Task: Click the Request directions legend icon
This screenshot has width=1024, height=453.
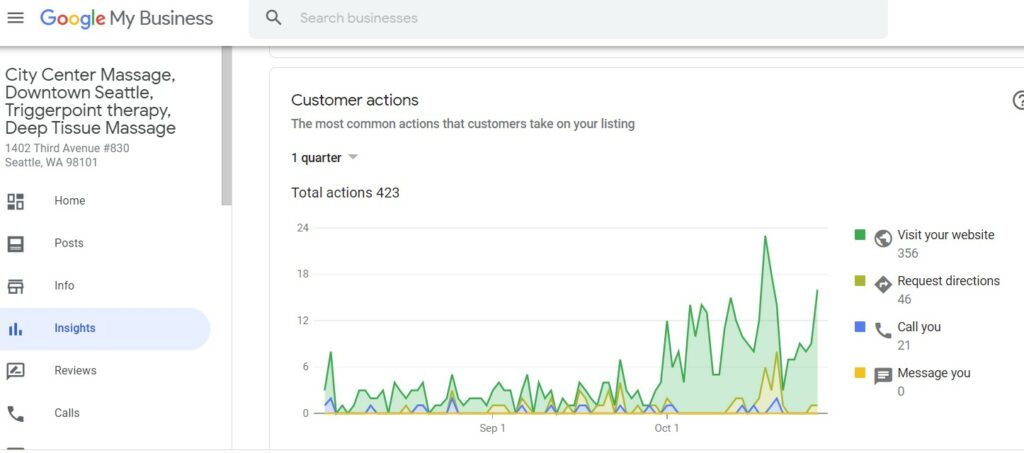Action: [882, 284]
